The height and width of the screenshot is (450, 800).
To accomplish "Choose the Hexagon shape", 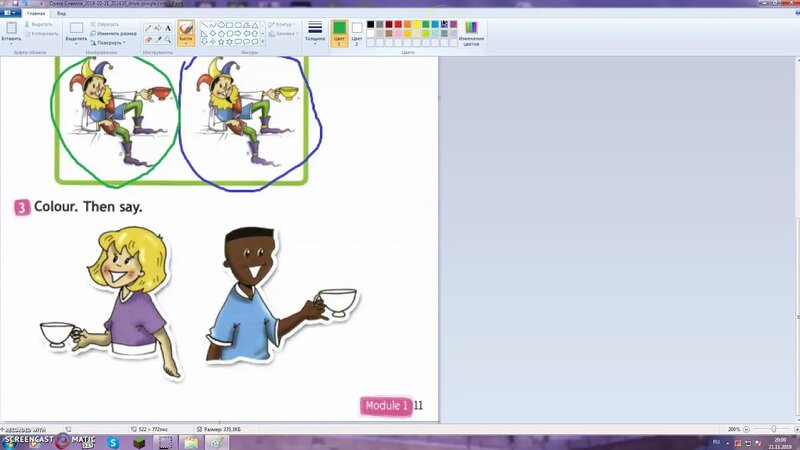I will [x=230, y=33].
